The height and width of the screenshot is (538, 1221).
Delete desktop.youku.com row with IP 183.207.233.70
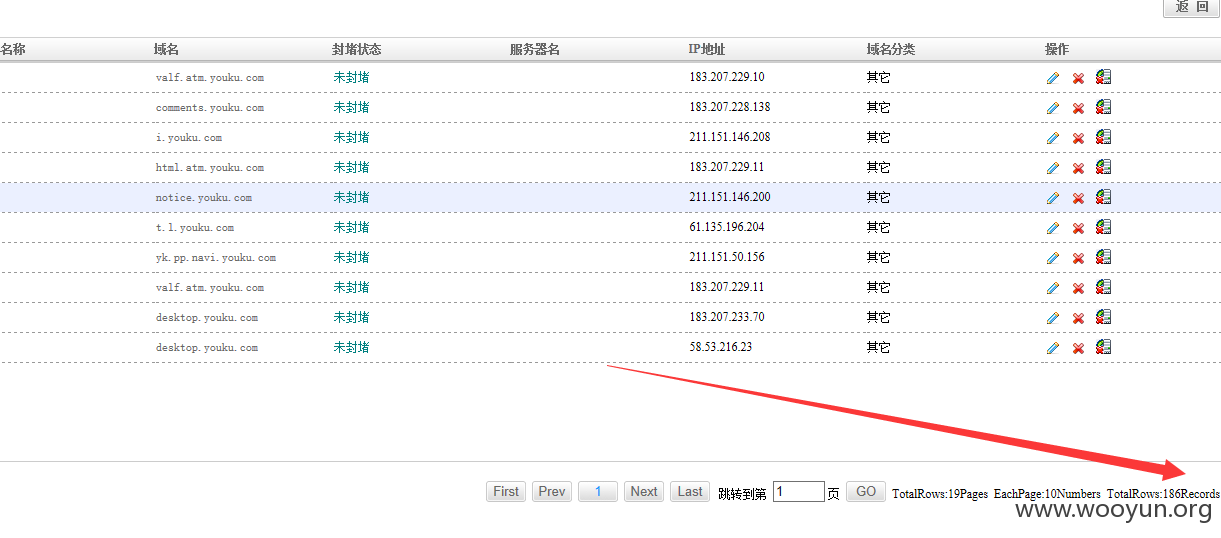pos(1078,318)
